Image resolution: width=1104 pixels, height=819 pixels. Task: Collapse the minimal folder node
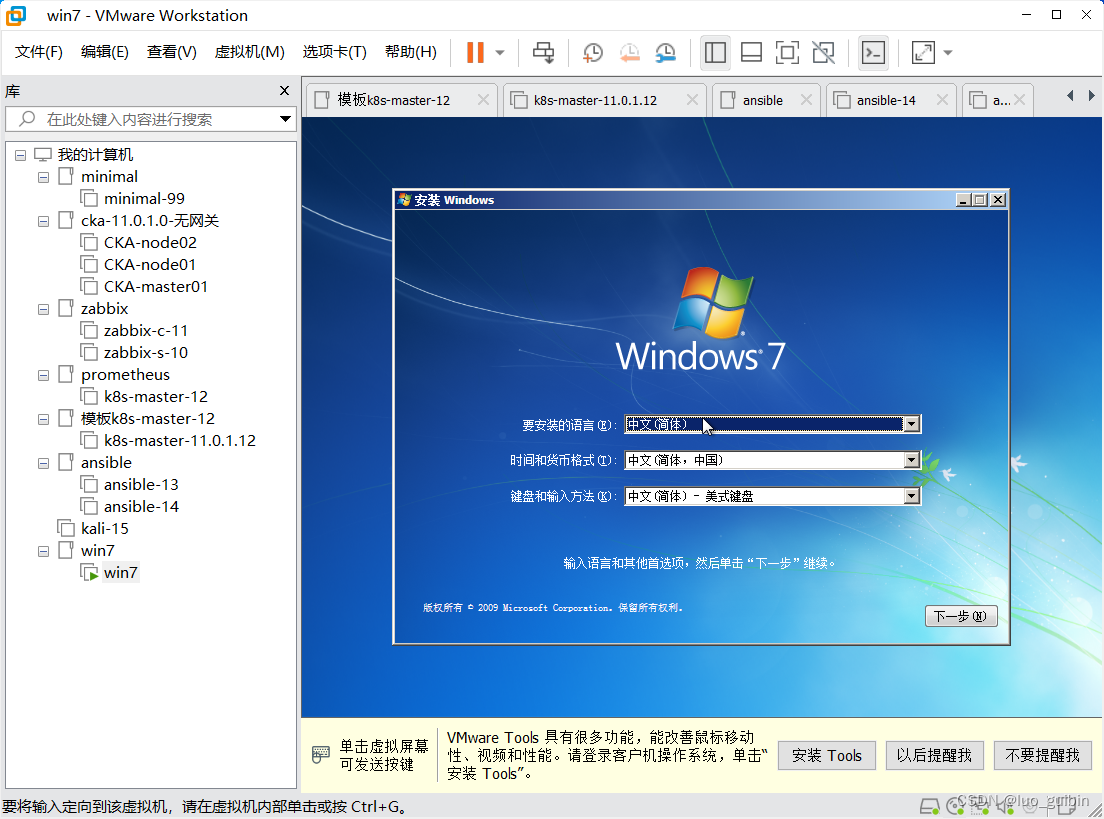[x=43, y=177]
